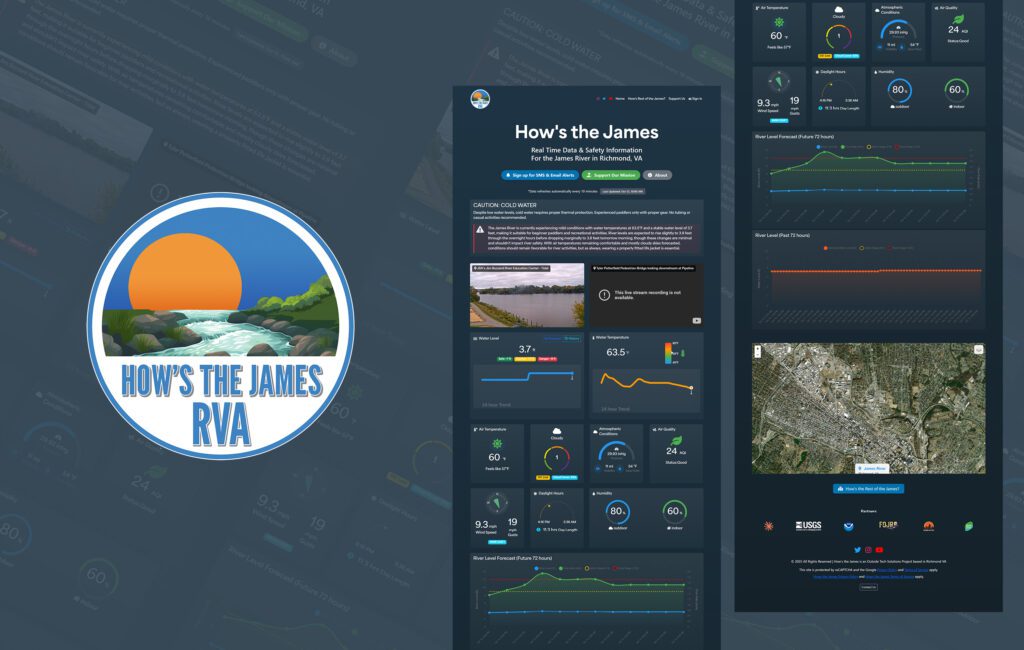Select the James River map marker label
This screenshot has height=650, width=1024.
[871, 467]
